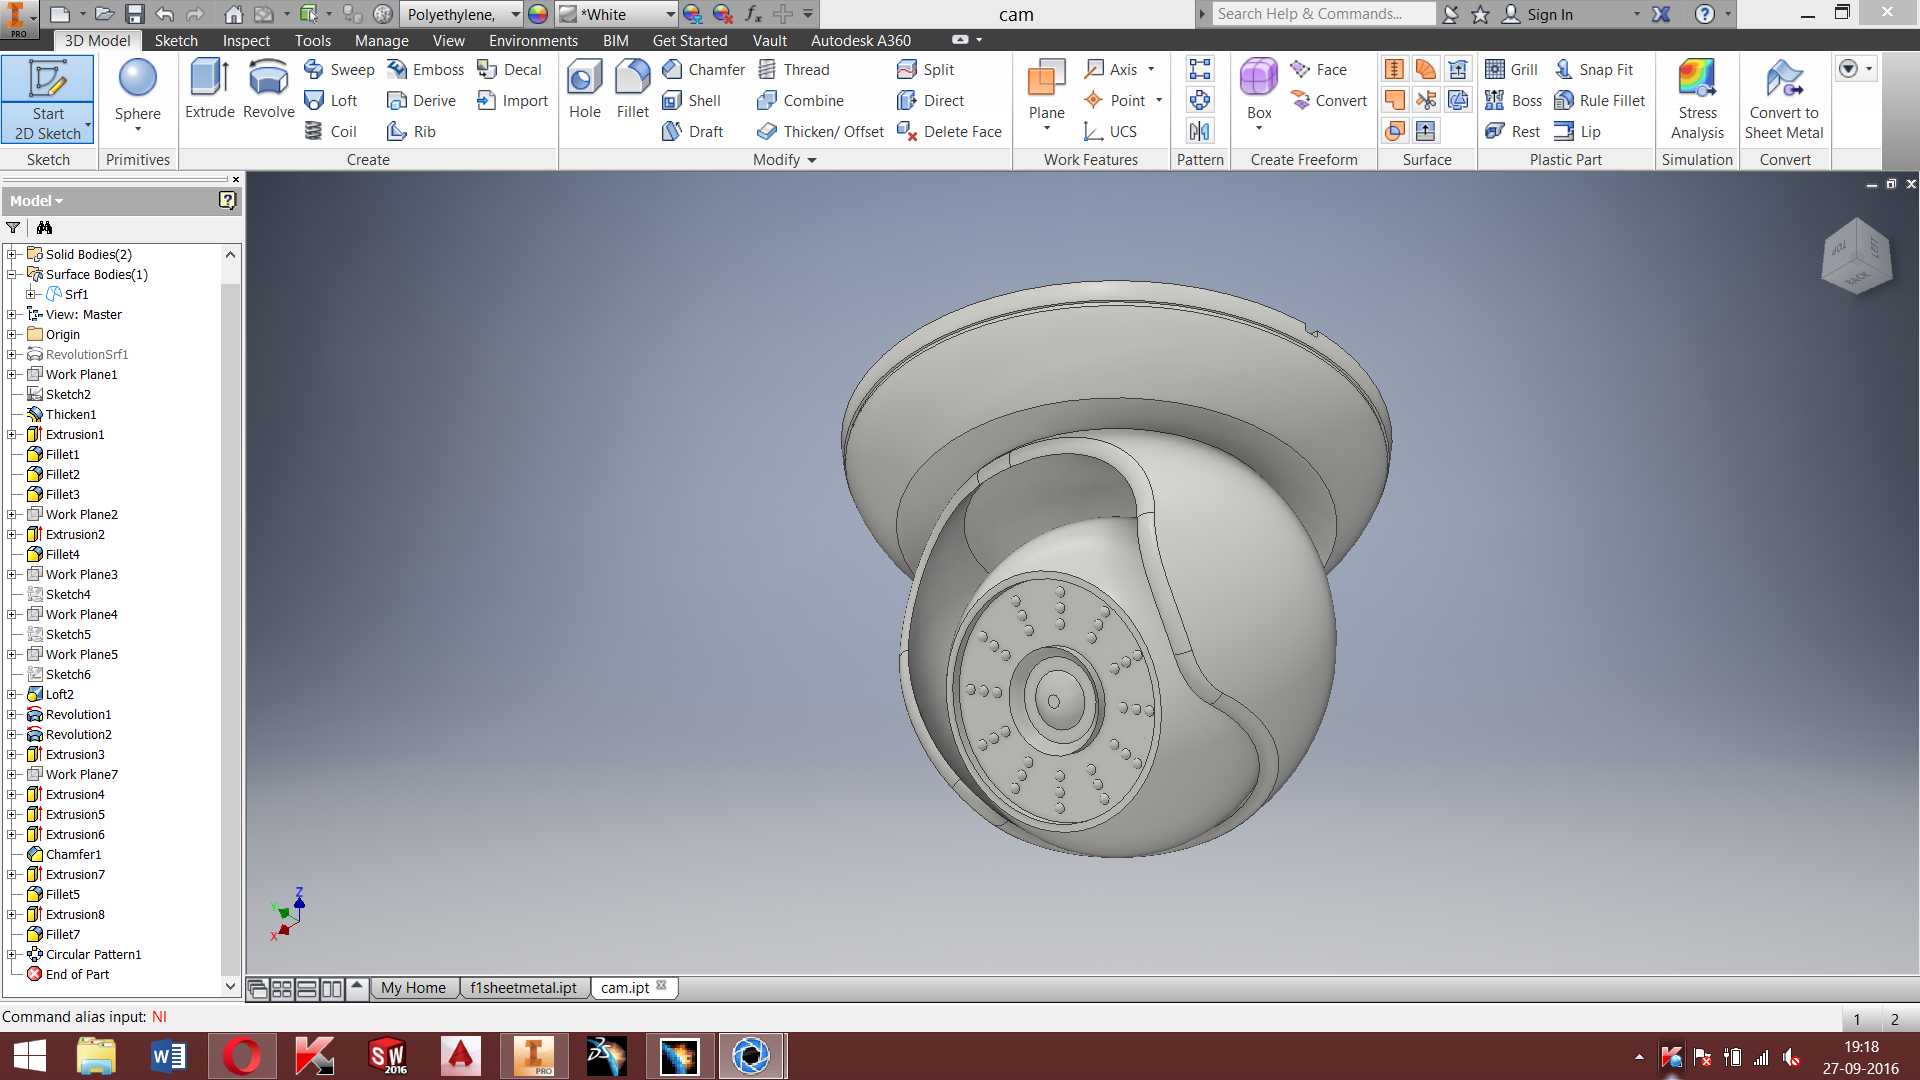Click the Decal tool
Screen dimensions: 1920x1080
tap(509, 69)
